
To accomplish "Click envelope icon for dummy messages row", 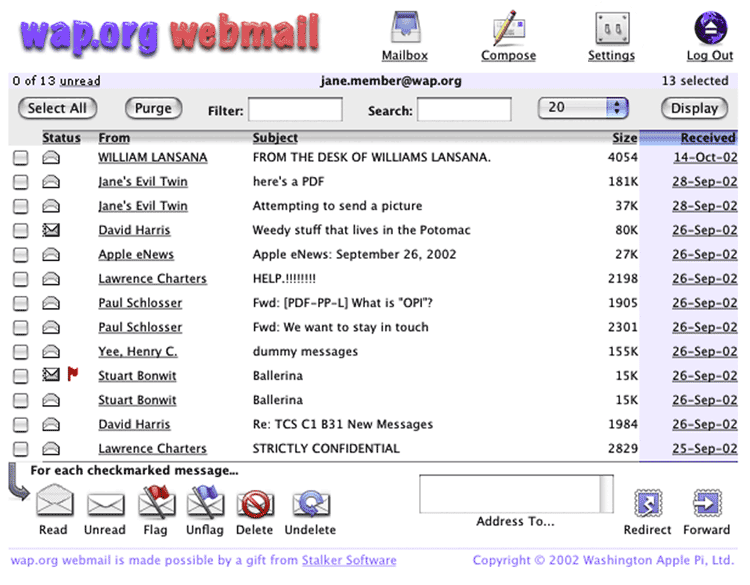I will pos(51,352).
